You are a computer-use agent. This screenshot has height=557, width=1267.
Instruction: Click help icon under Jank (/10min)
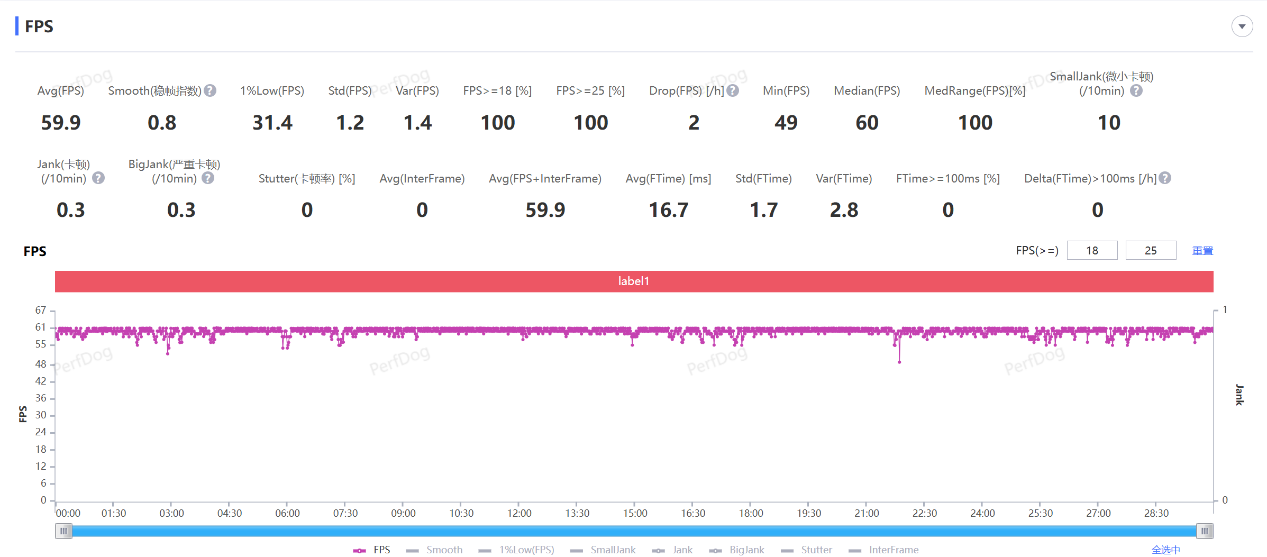click(x=98, y=178)
